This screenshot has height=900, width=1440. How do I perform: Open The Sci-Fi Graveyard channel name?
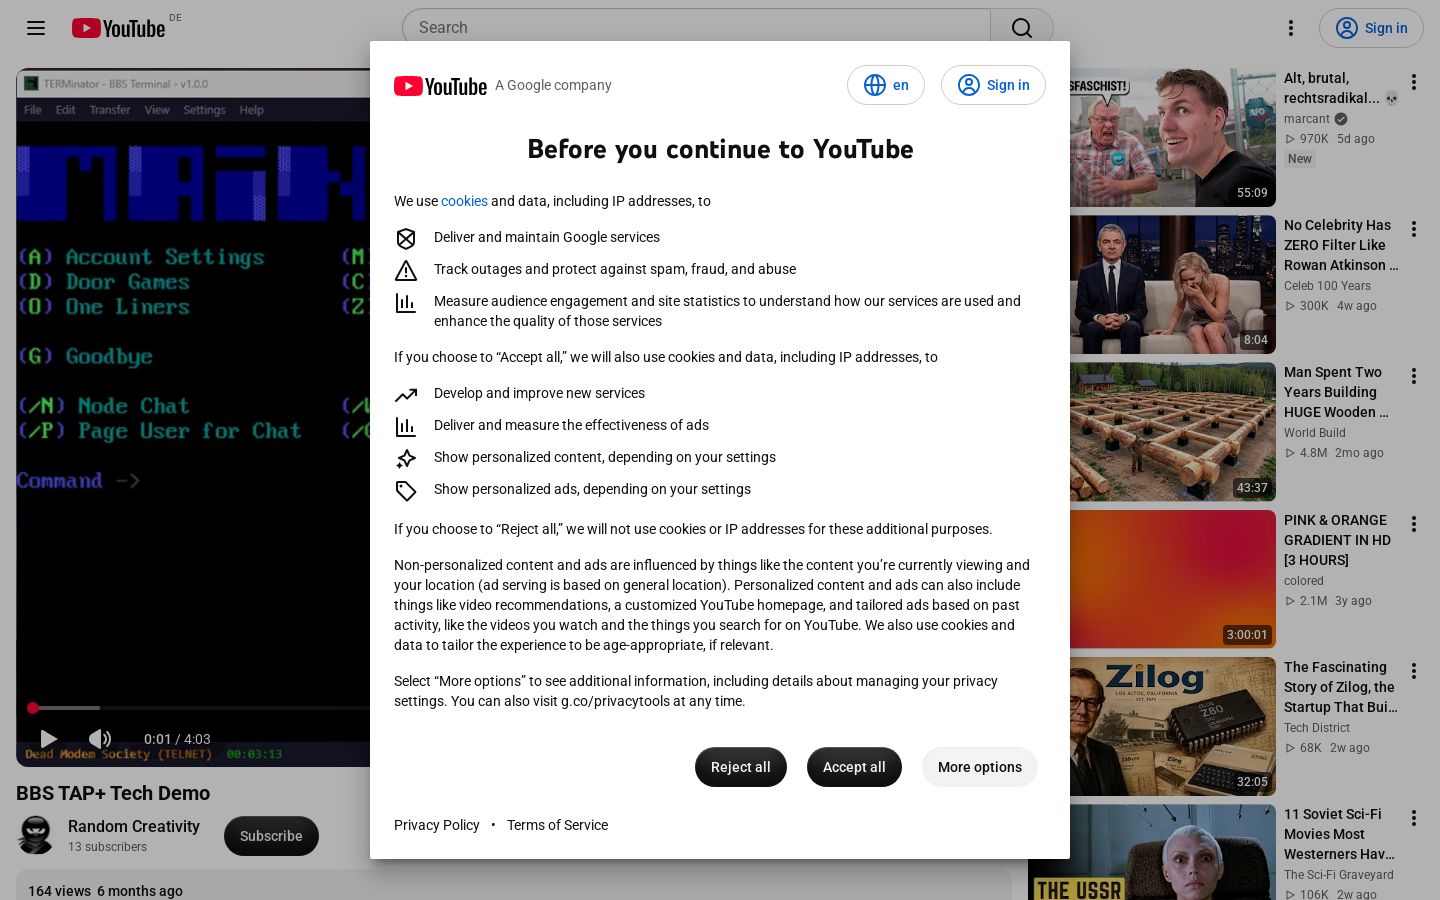click(x=1339, y=875)
